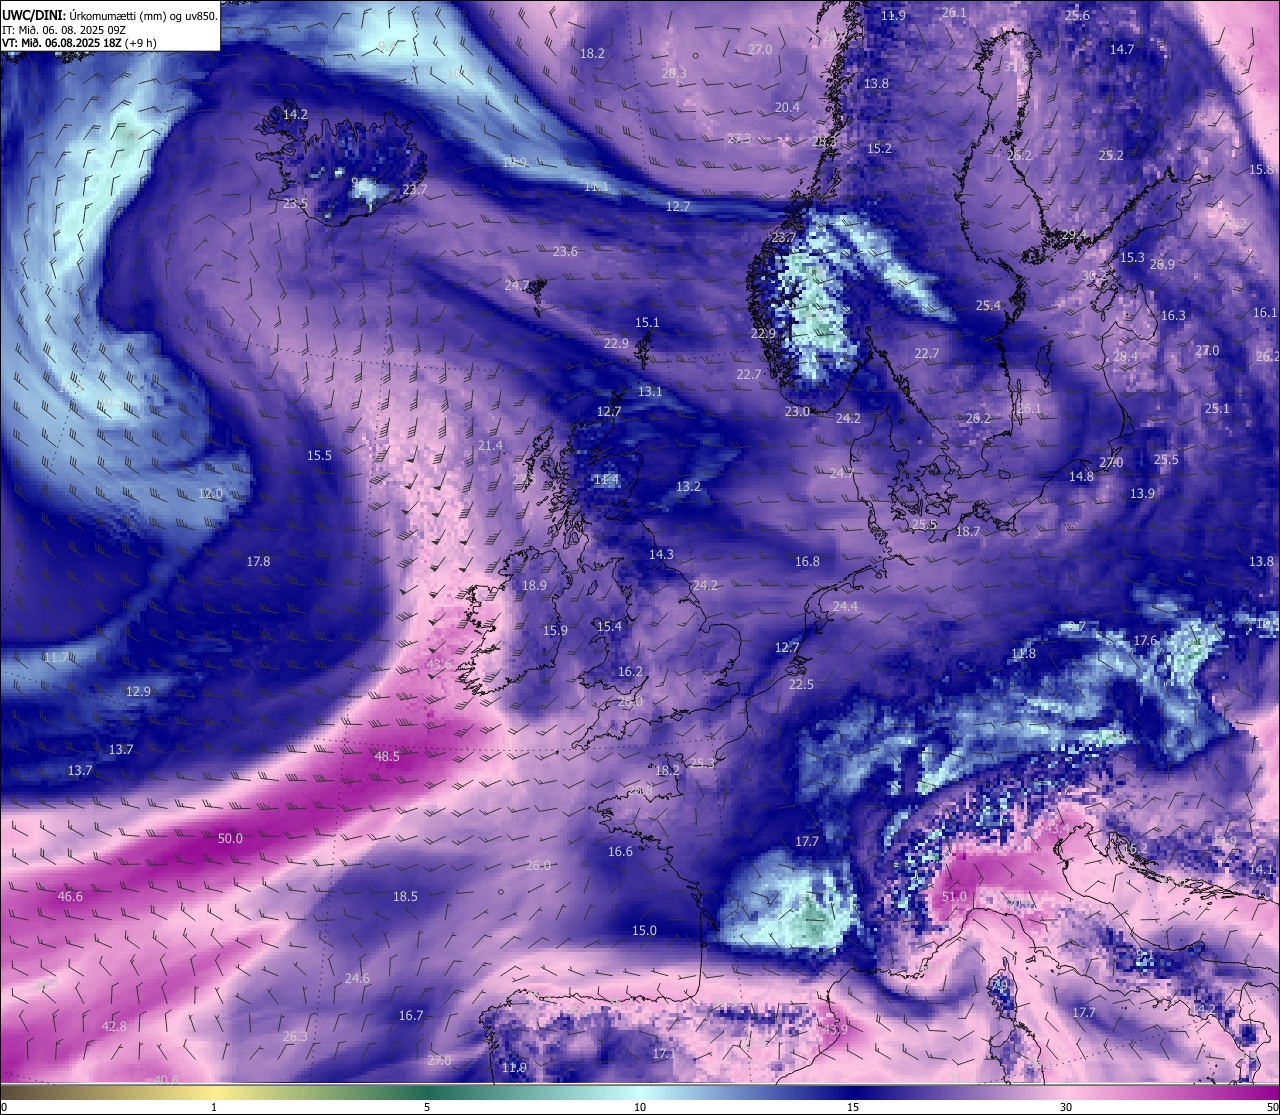
Task: Click the UWC/DINI title line in the header box
Action: (x=110, y=15)
